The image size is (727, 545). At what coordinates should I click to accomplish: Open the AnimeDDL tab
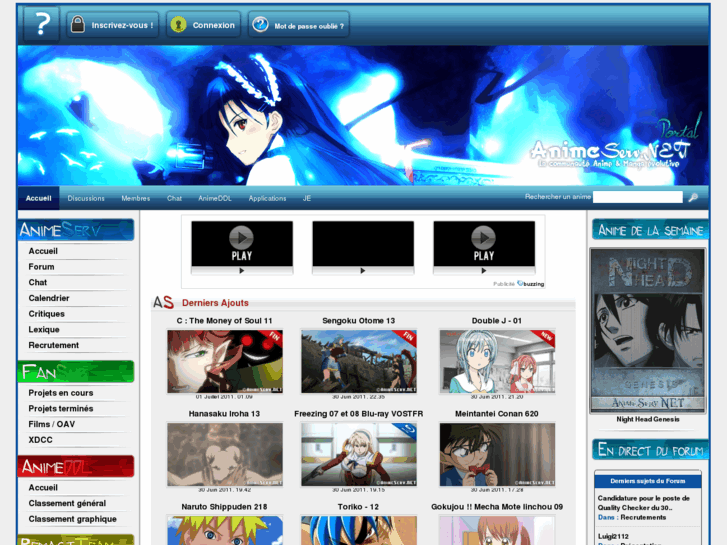[x=215, y=198]
